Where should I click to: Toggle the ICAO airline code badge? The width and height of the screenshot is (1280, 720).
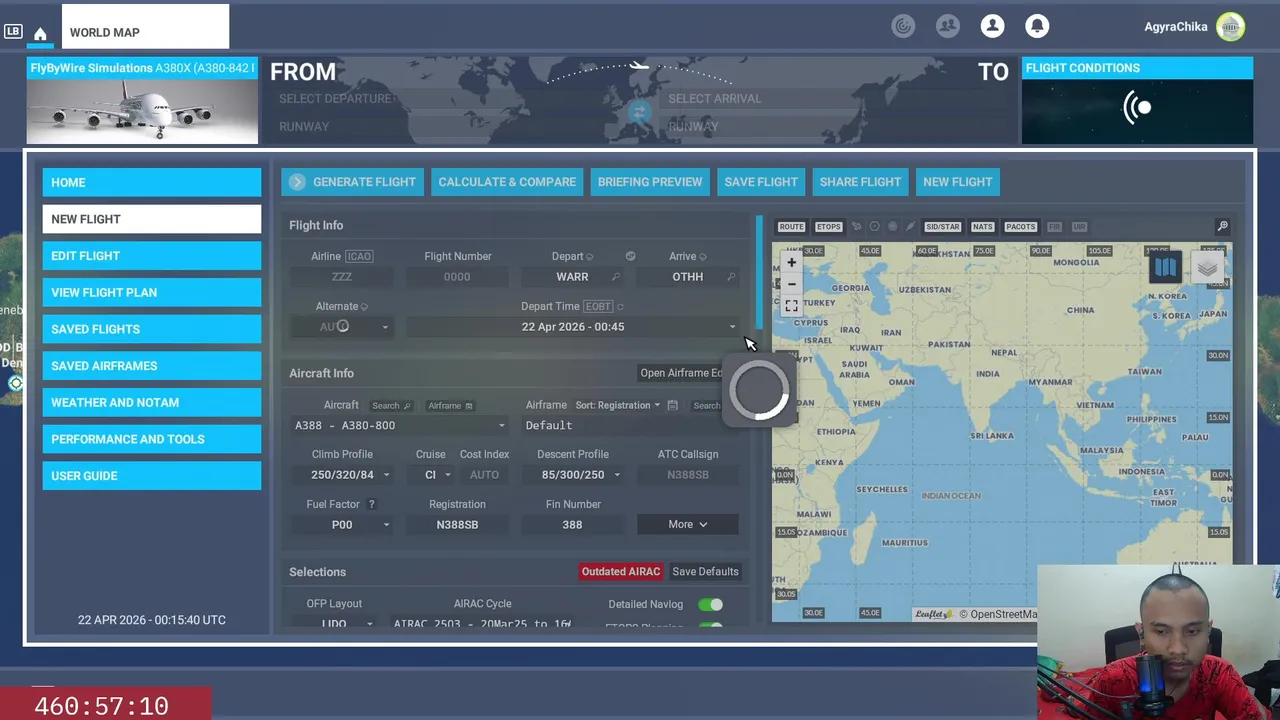(x=358, y=256)
